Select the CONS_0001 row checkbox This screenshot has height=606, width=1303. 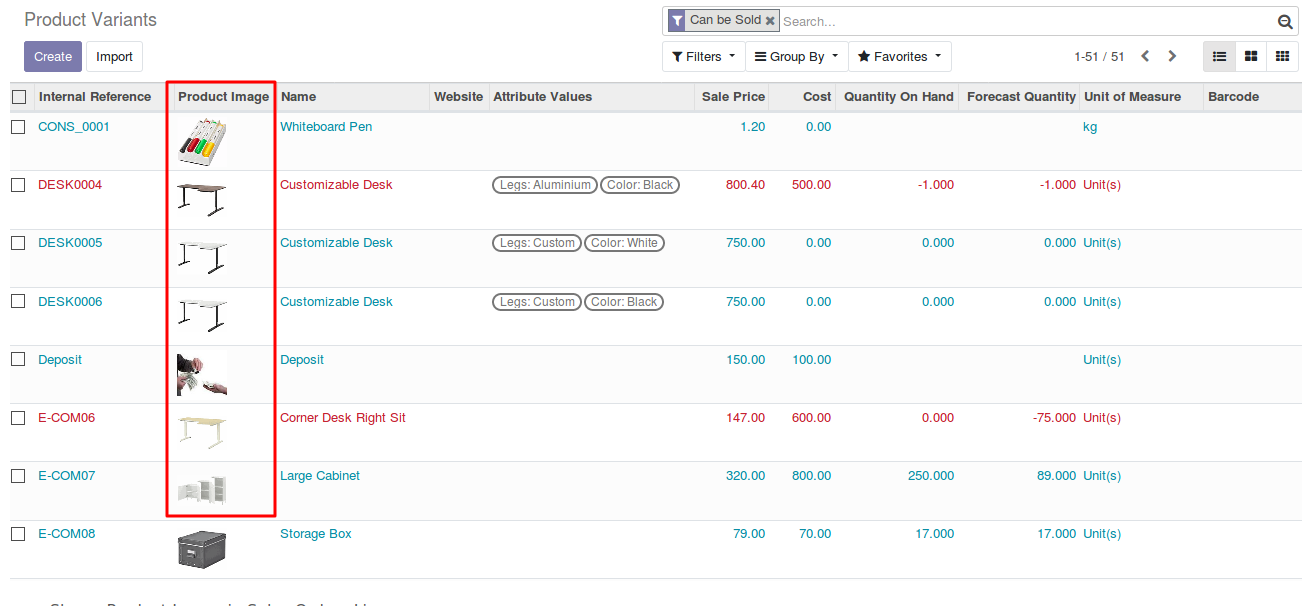[x=18, y=127]
